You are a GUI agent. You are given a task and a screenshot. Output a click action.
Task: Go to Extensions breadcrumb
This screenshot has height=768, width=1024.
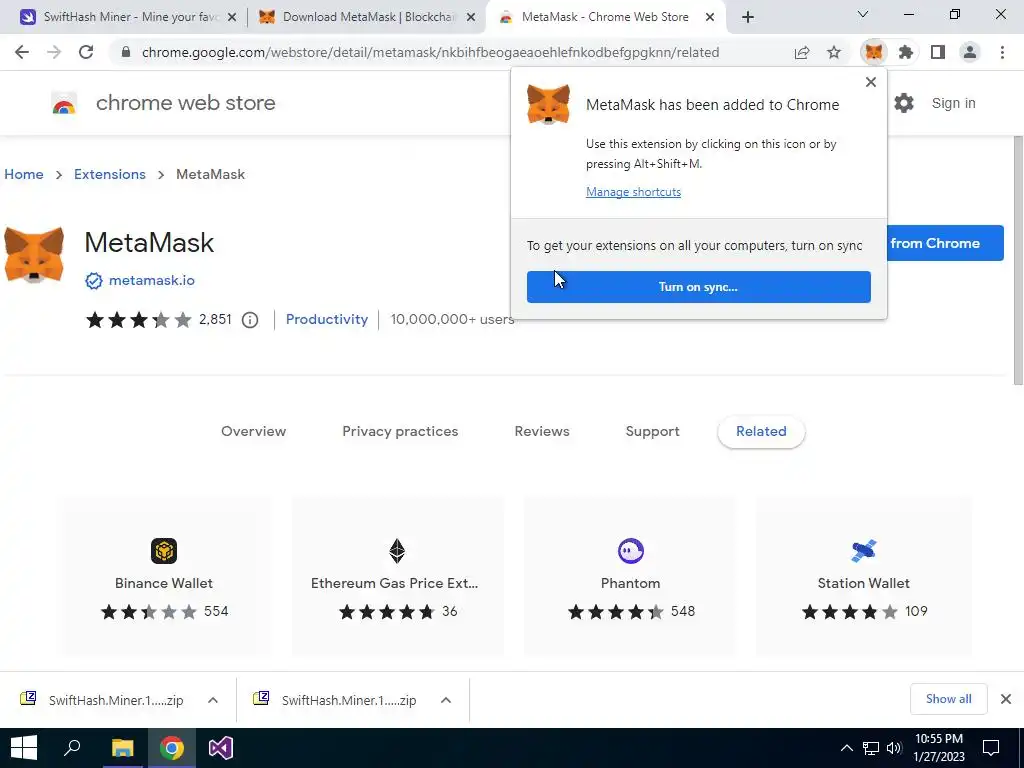click(x=110, y=174)
